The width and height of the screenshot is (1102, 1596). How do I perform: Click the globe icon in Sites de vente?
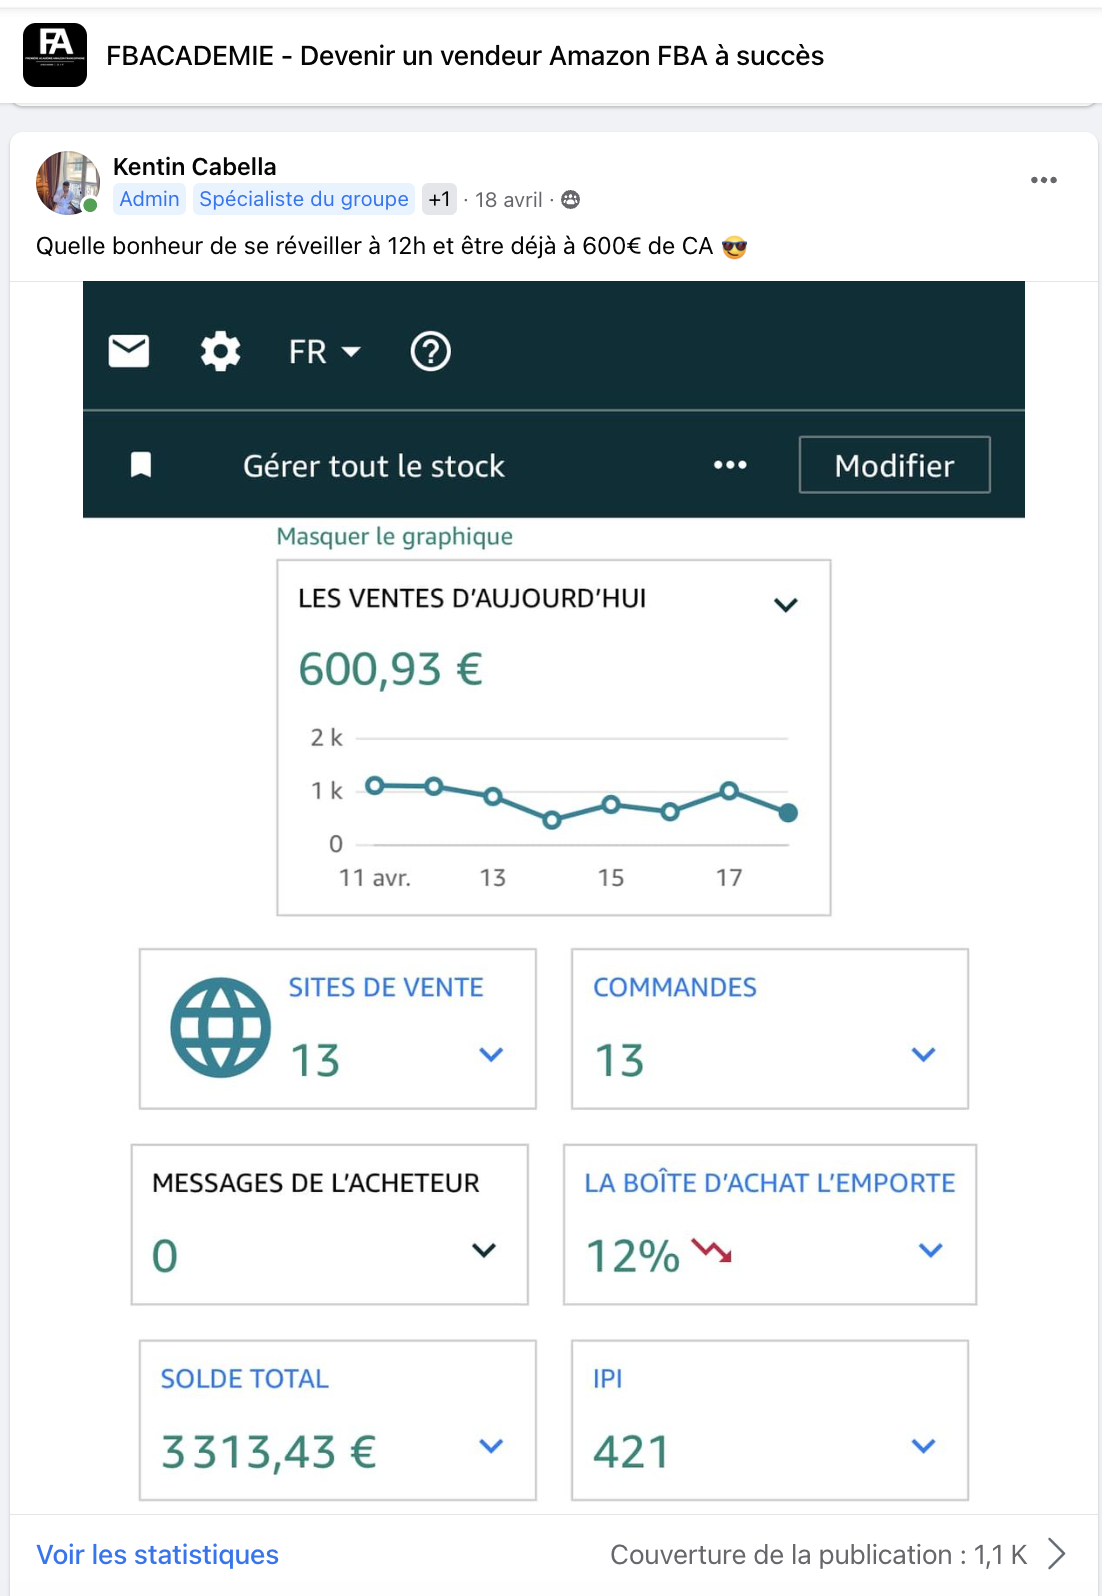point(220,1027)
